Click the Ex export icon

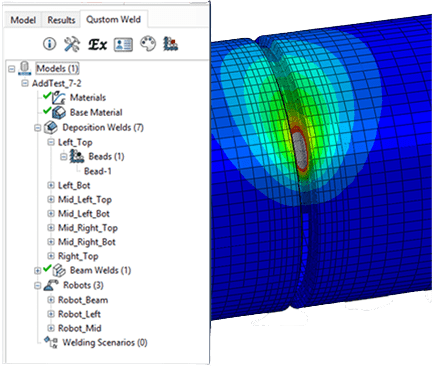(97, 44)
